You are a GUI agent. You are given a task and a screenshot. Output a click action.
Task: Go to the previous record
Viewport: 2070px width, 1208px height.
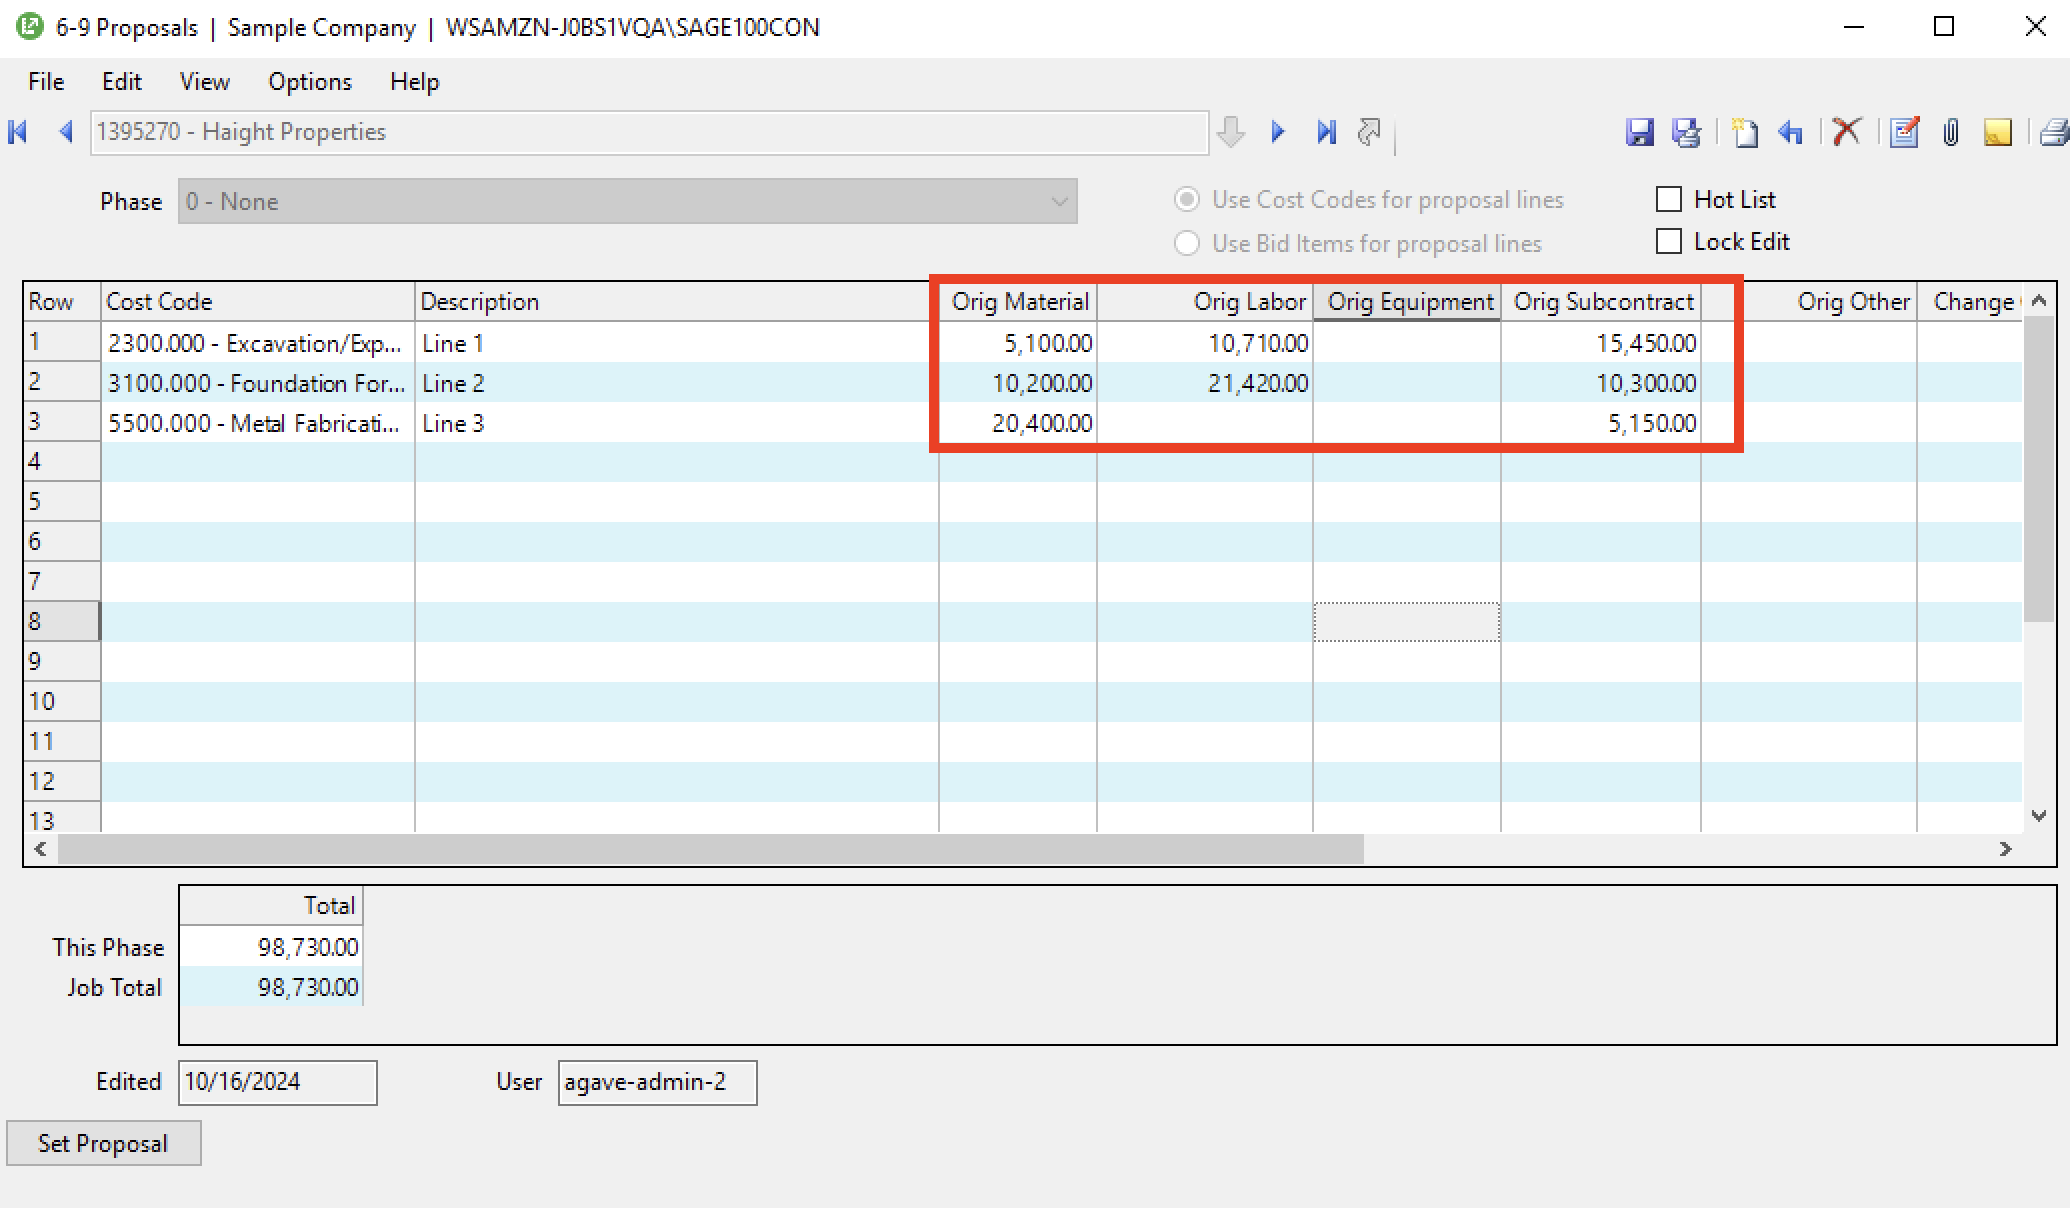point(66,132)
